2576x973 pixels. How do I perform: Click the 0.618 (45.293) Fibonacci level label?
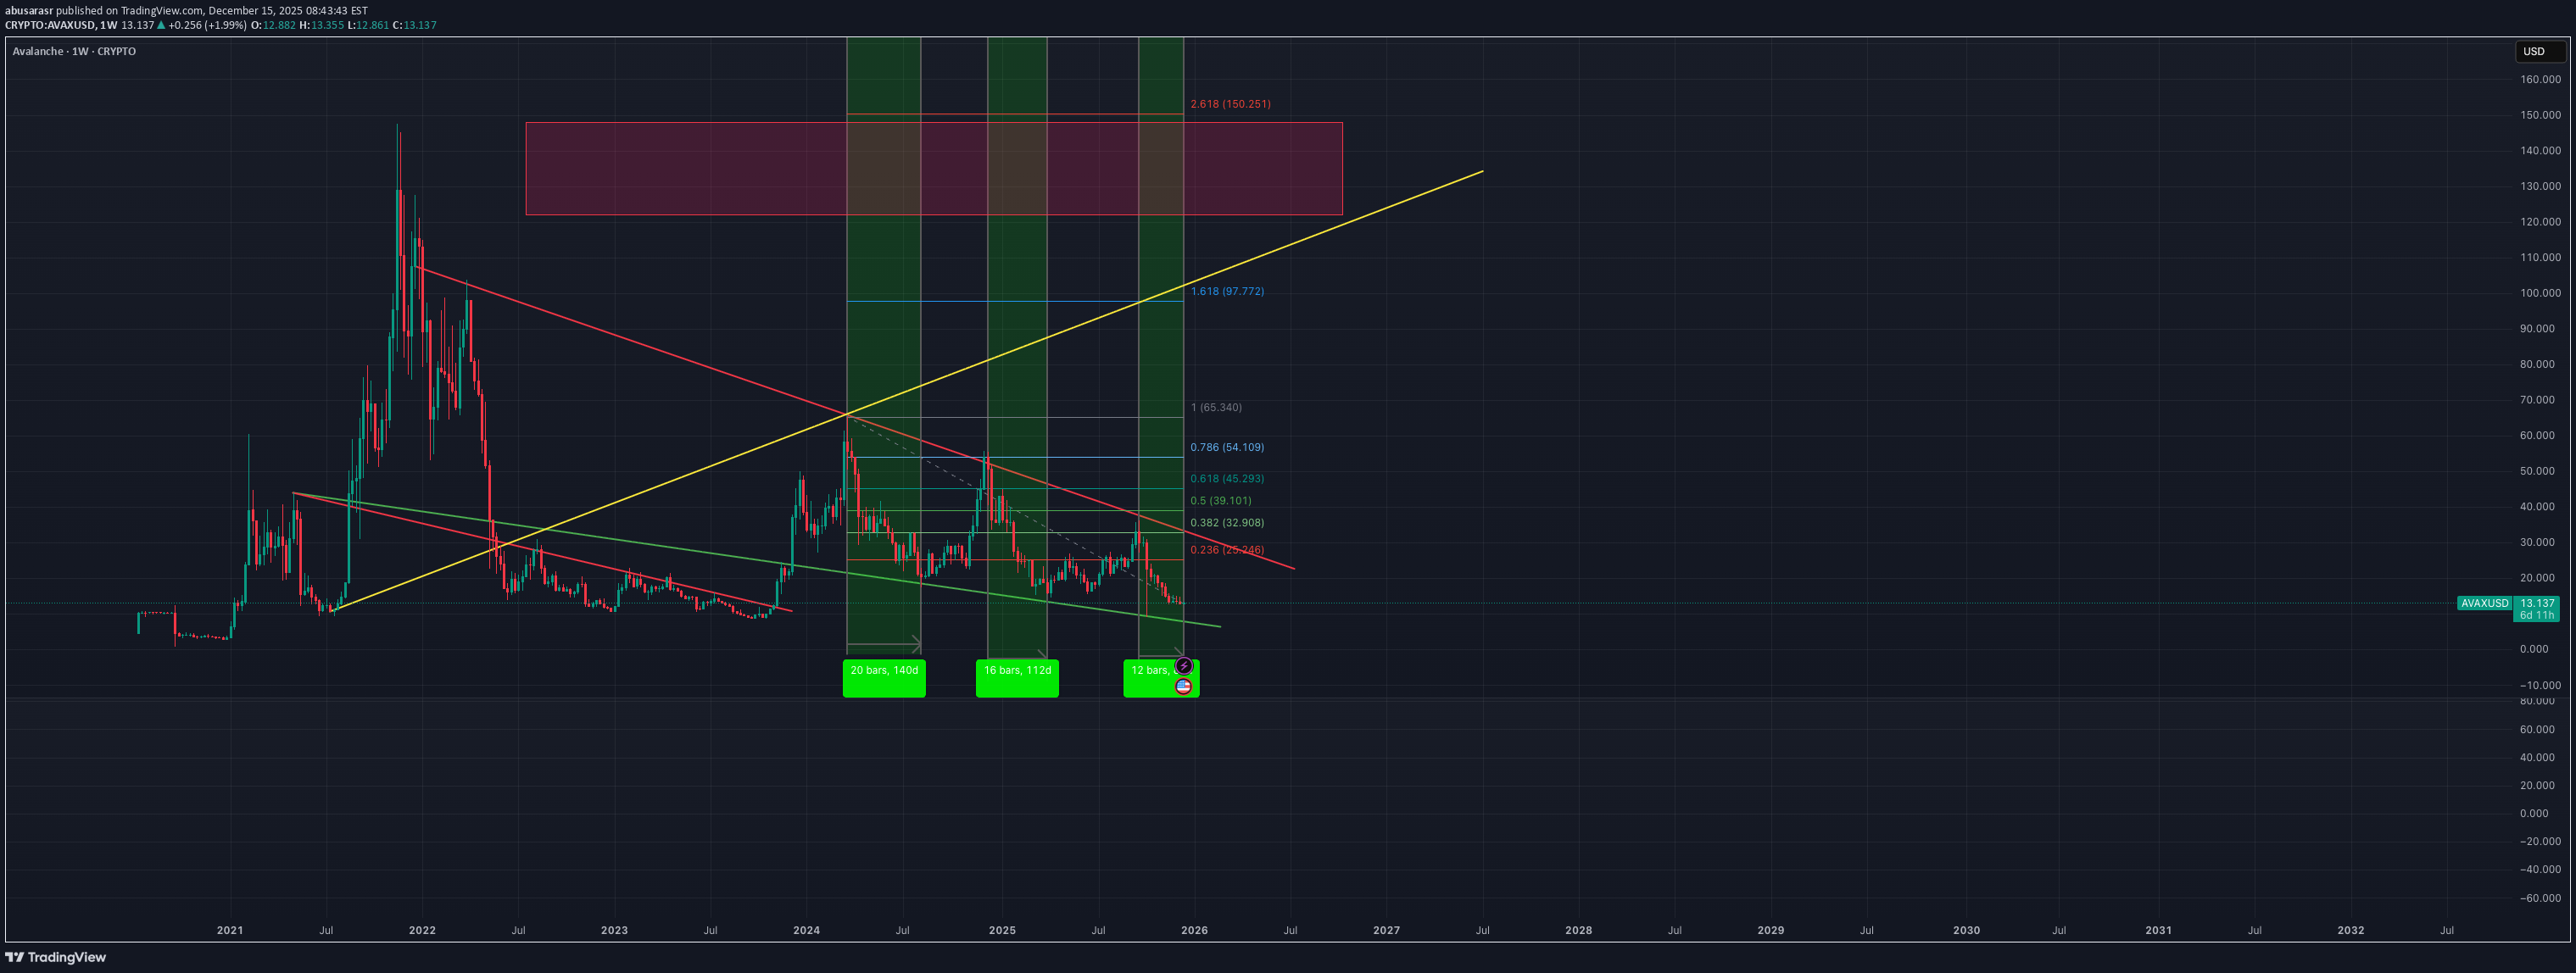coord(1227,479)
